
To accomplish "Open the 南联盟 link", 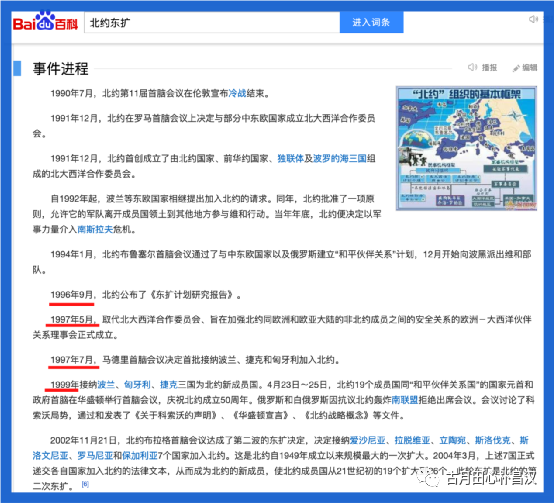I will coord(405,400).
